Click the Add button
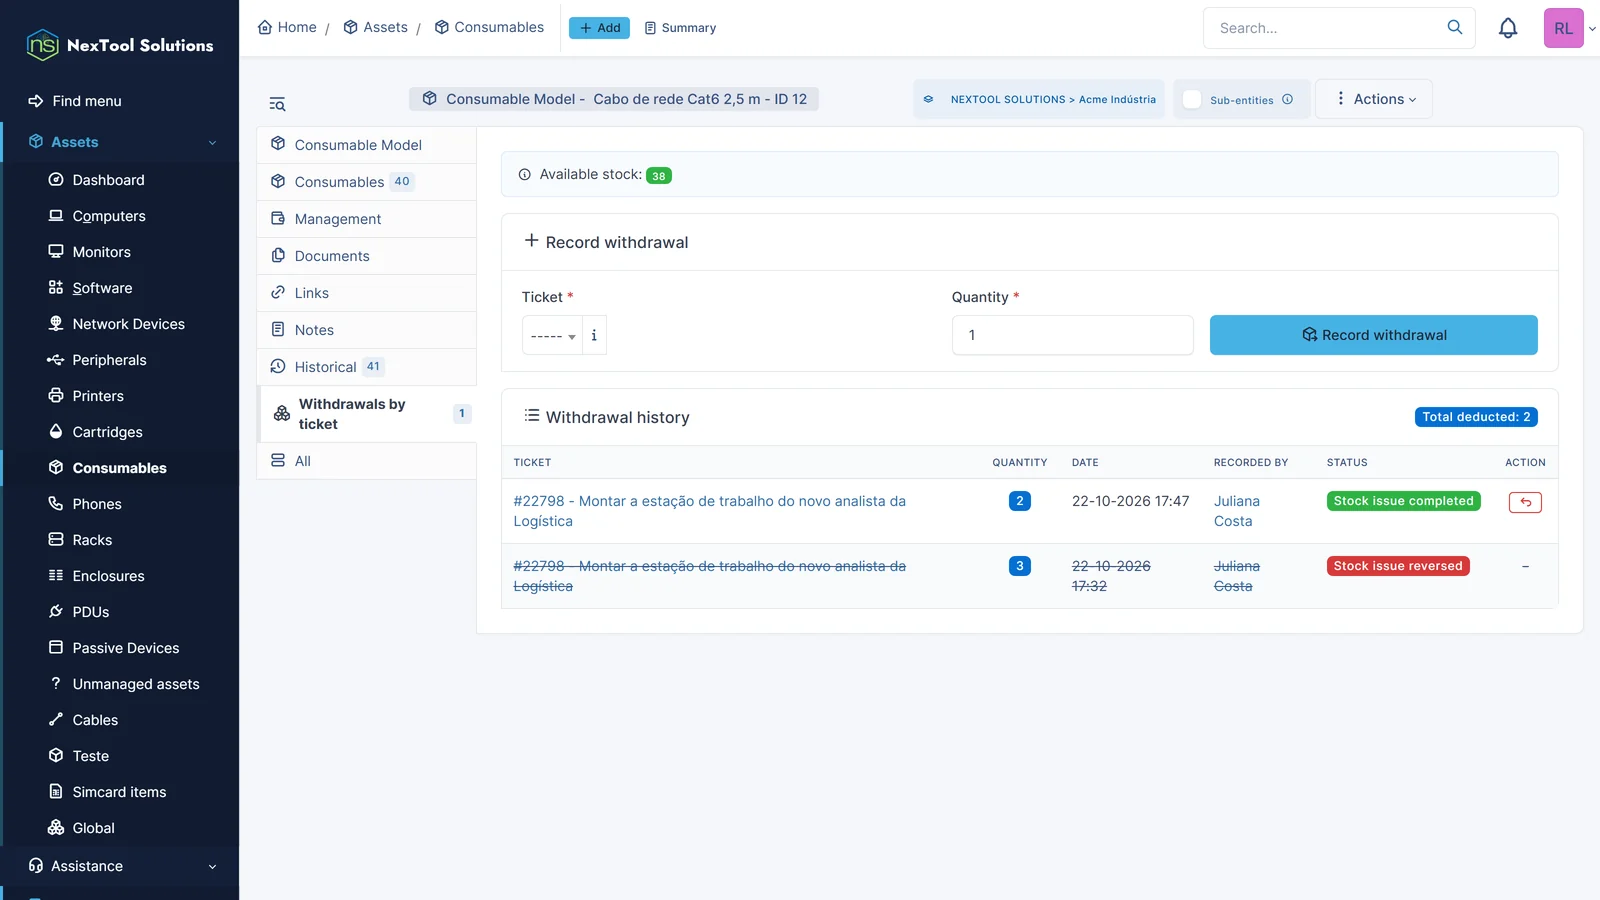Image resolution: width=1600 pixels, height=900 pixels. (599, 28)
